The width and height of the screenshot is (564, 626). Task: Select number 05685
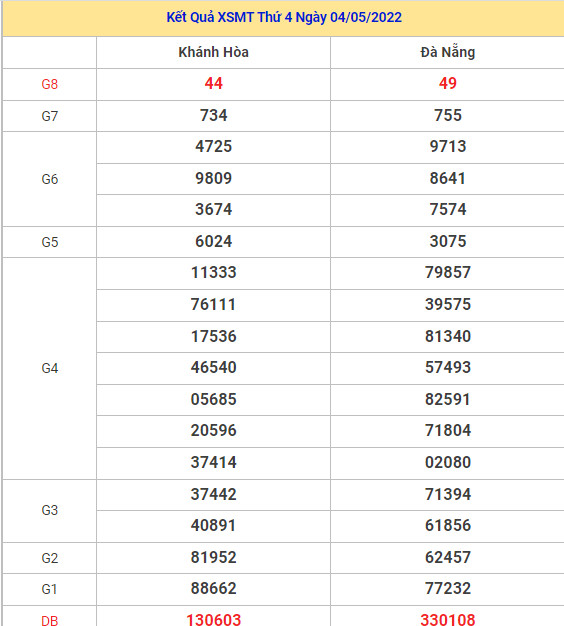[x=214, y=400]
